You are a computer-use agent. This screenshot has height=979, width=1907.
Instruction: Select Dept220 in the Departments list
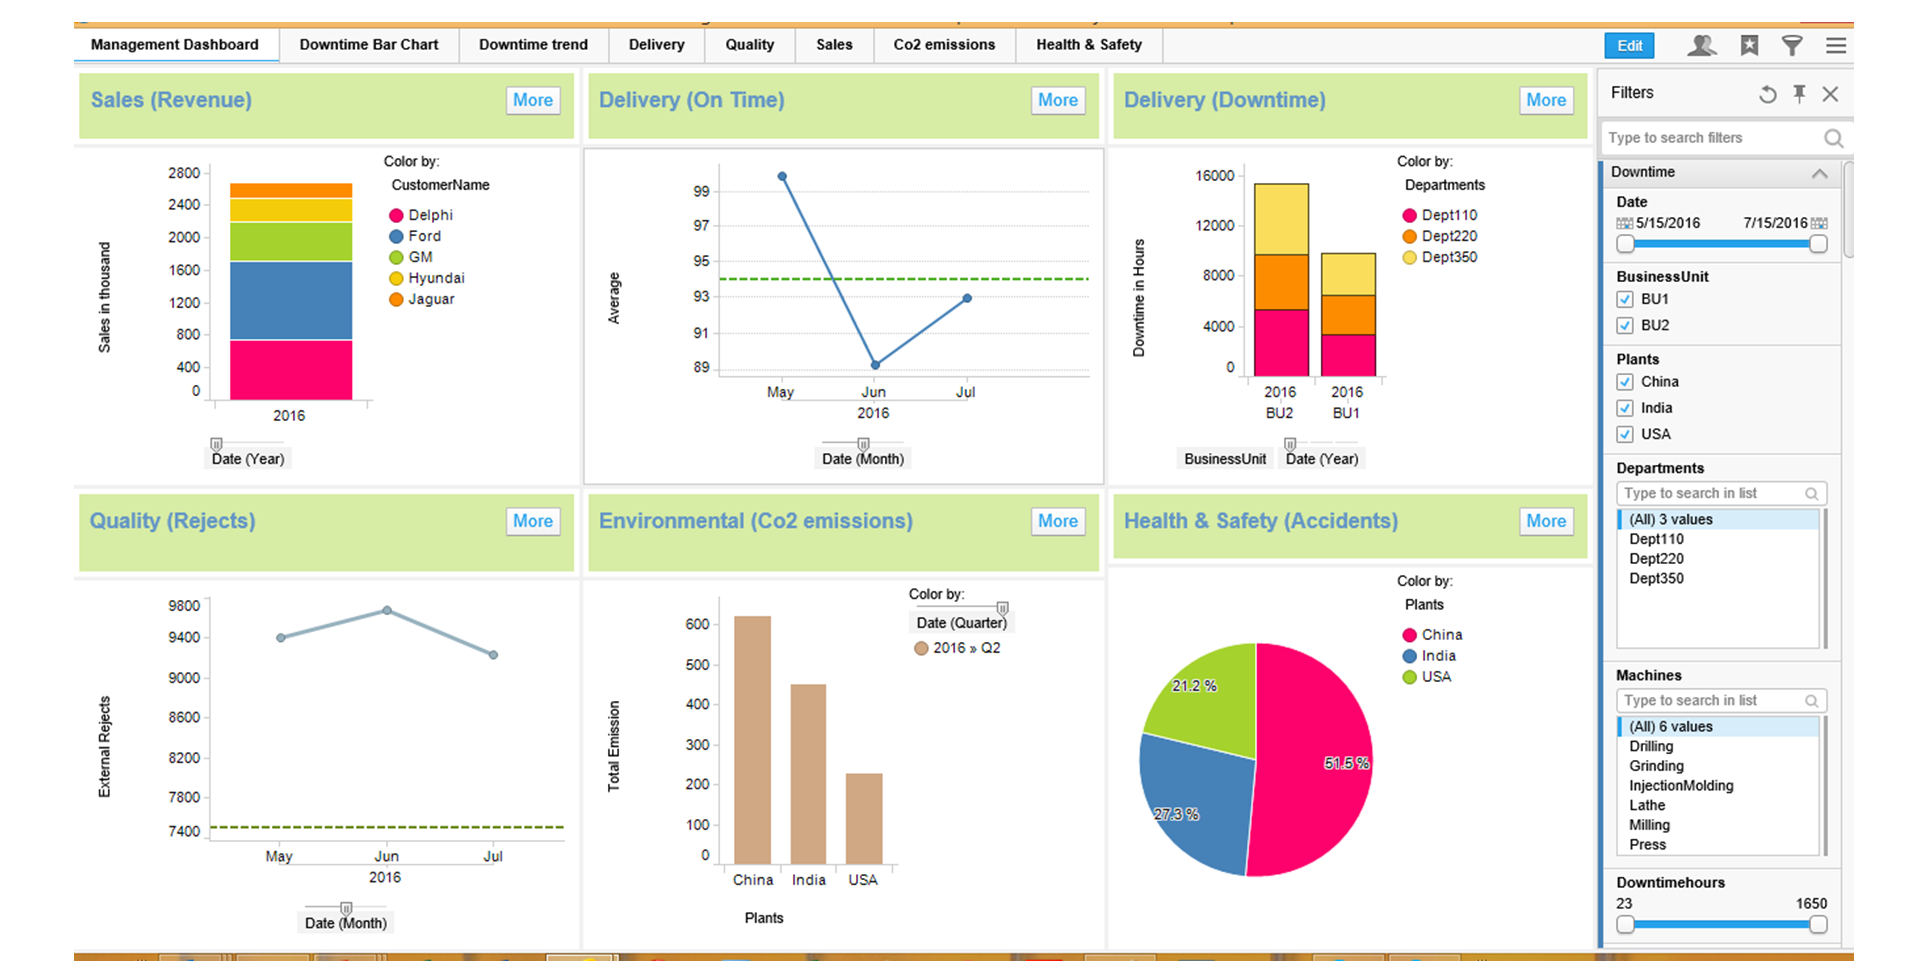coord(1656,559)
